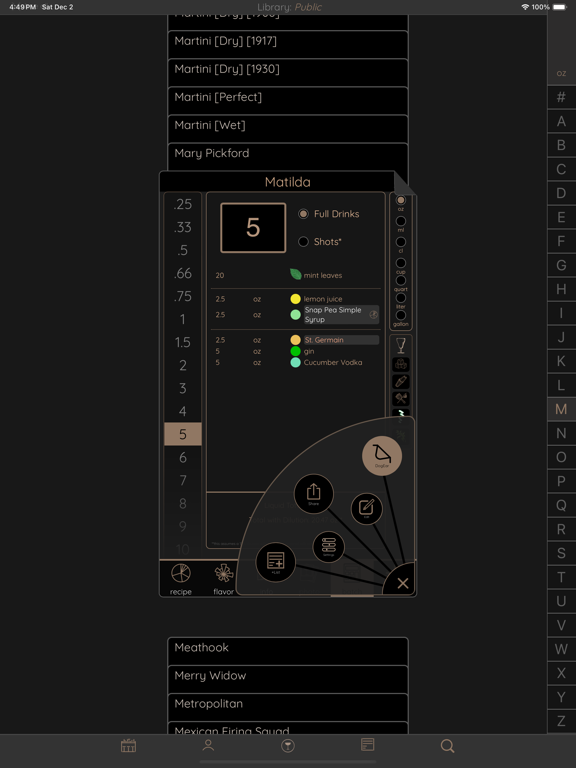Tap the folded page corner of Matilda card
The image size is (576, 768).
[x=405, y=183]
